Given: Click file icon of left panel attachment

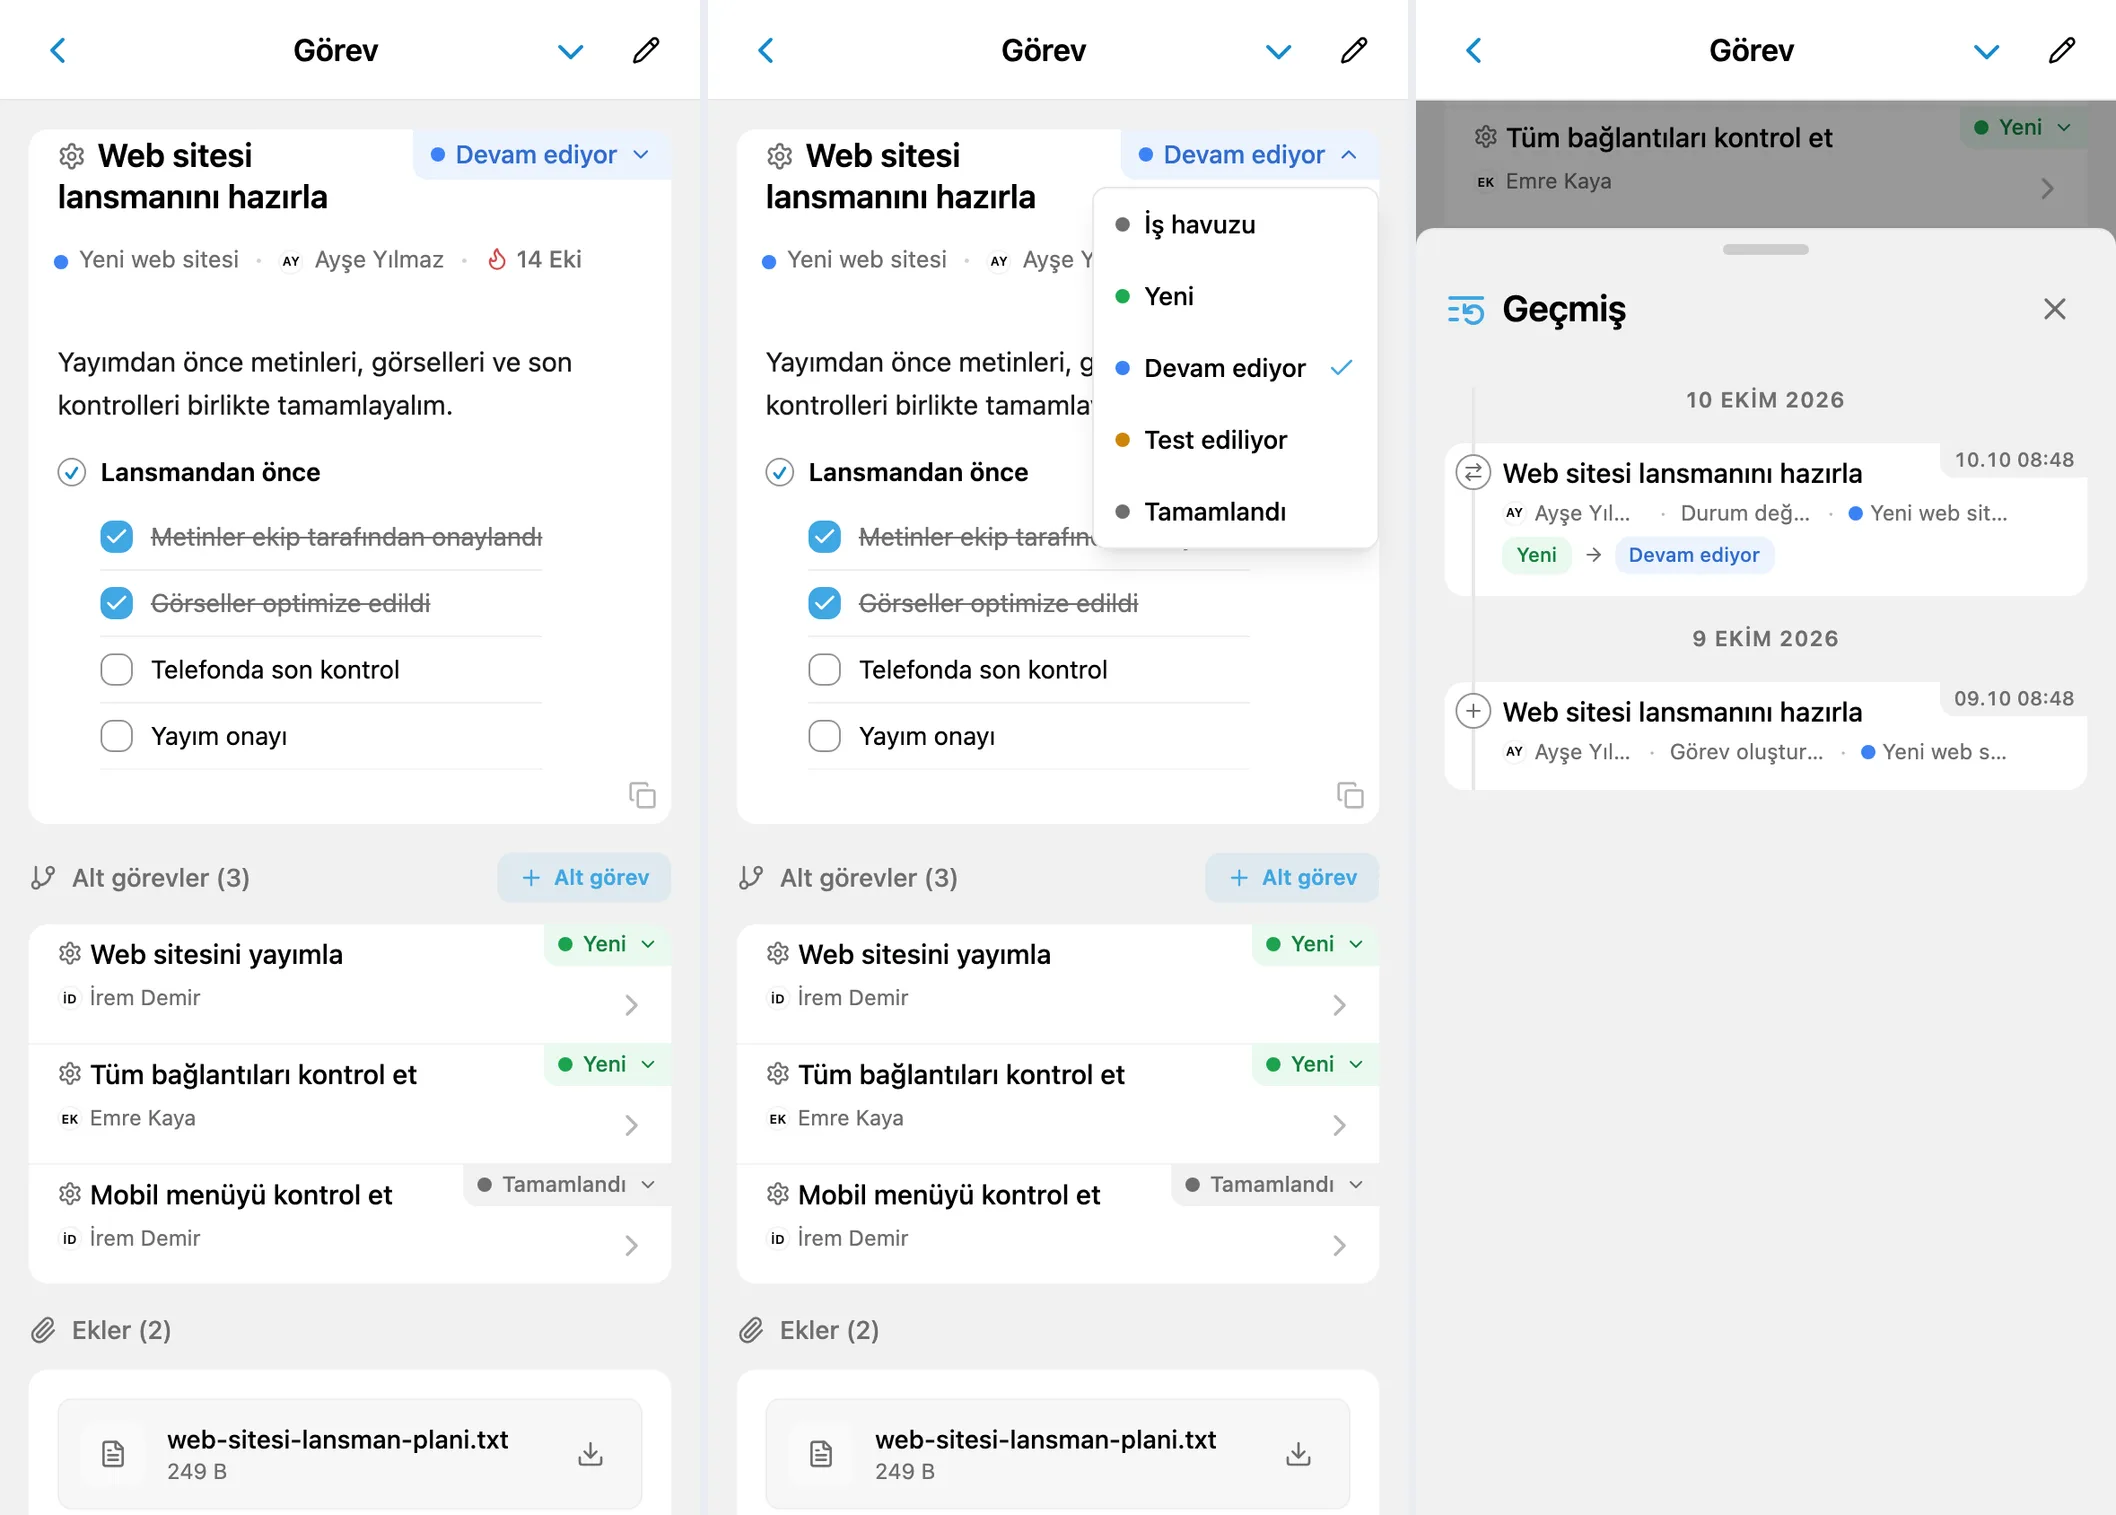Looking at the screenshot, I should pos(113,1454).
